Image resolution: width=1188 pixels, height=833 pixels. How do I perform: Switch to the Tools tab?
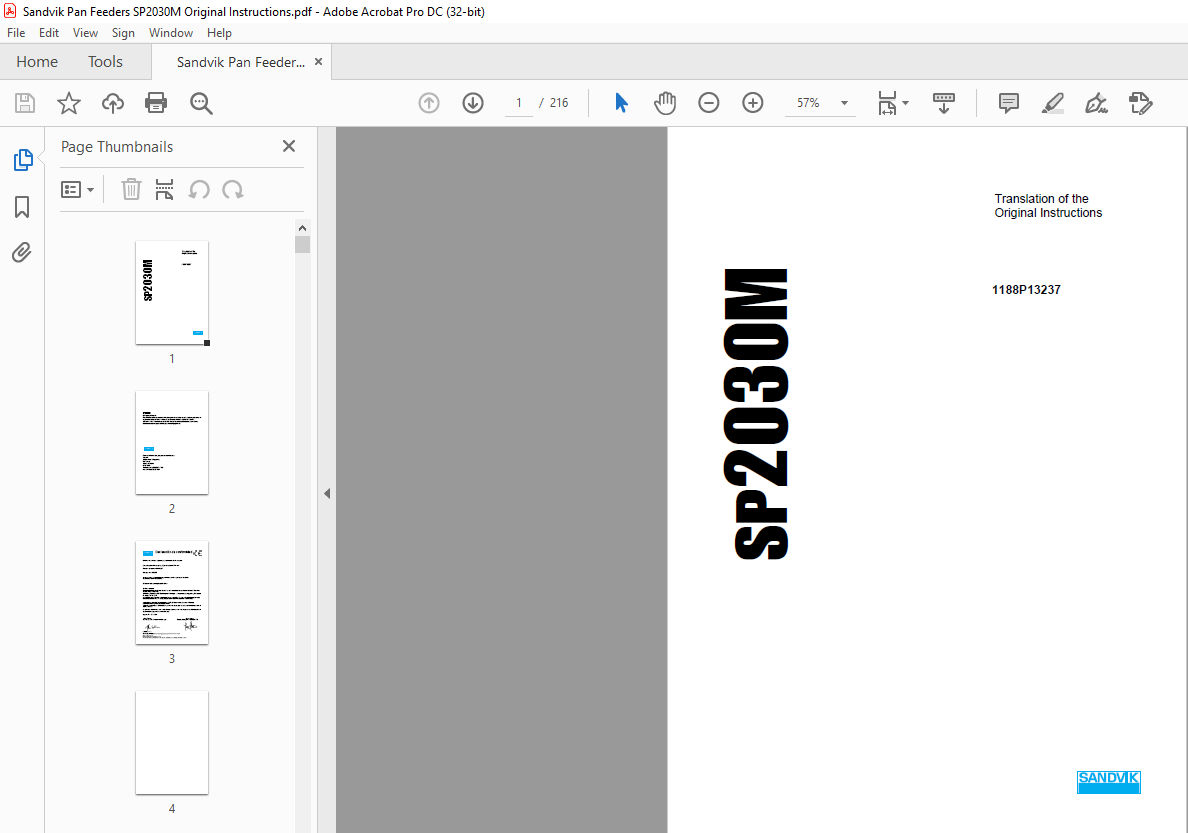coord(105,62)
